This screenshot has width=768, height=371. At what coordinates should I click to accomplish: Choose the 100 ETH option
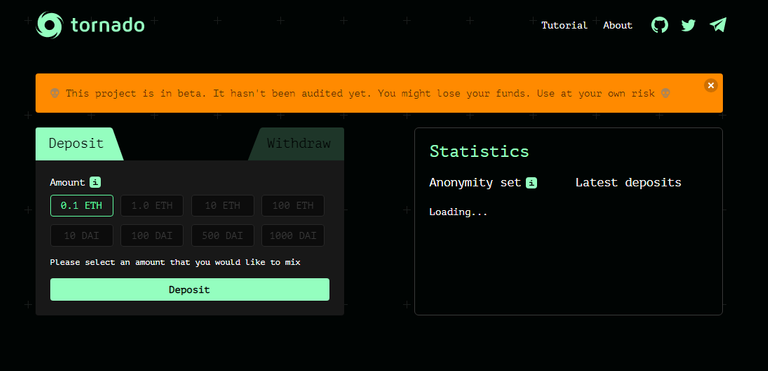pyautogui.click(x=293, y=206)
